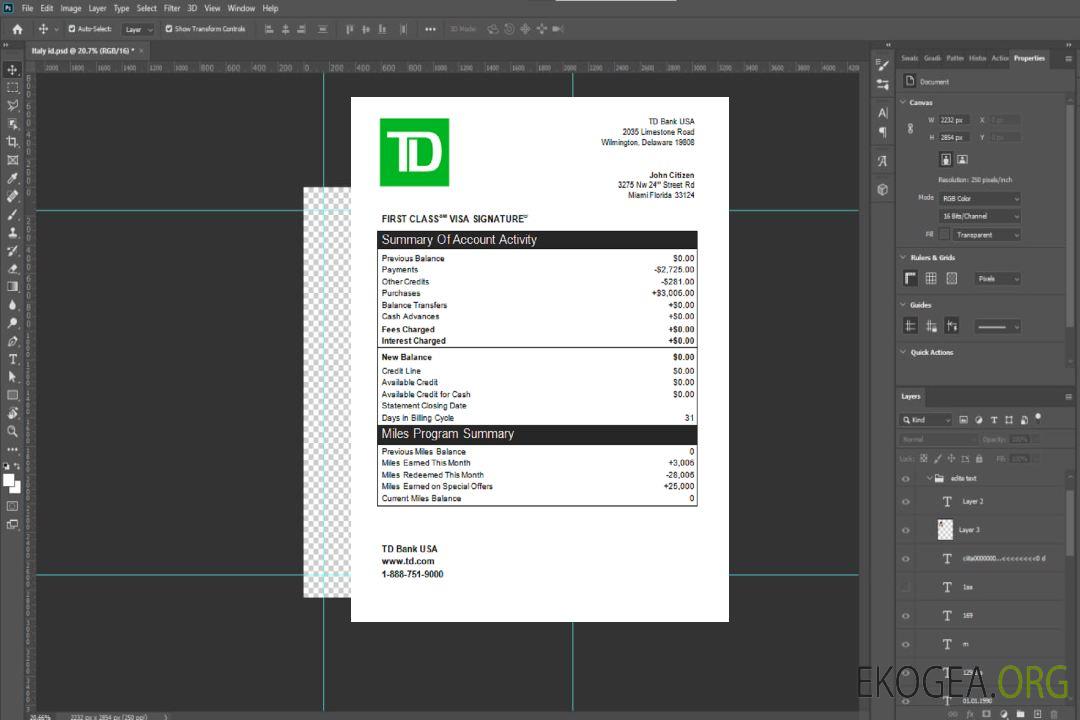Hide Layer 3 visibility eye
The width and height of the screenshot is (1080, 720).
tap(906, 531)
